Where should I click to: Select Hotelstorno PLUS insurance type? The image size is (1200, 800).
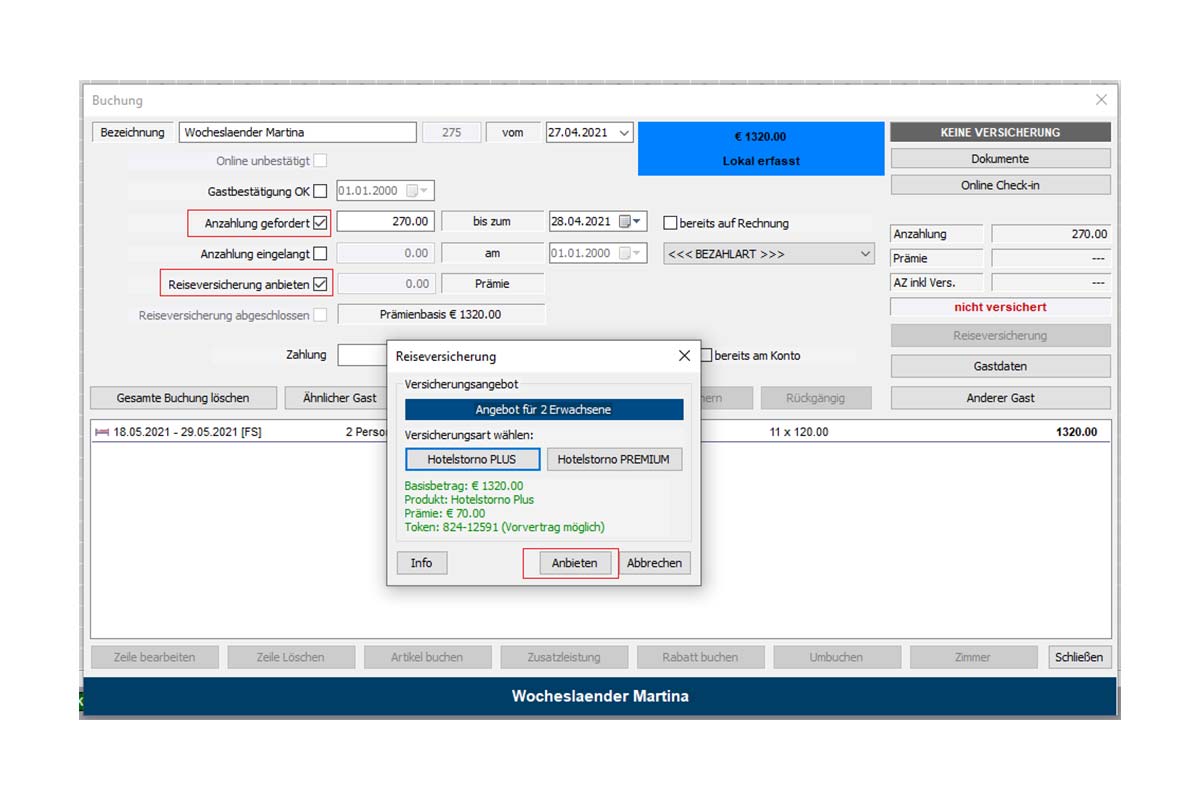coord(472,459)
